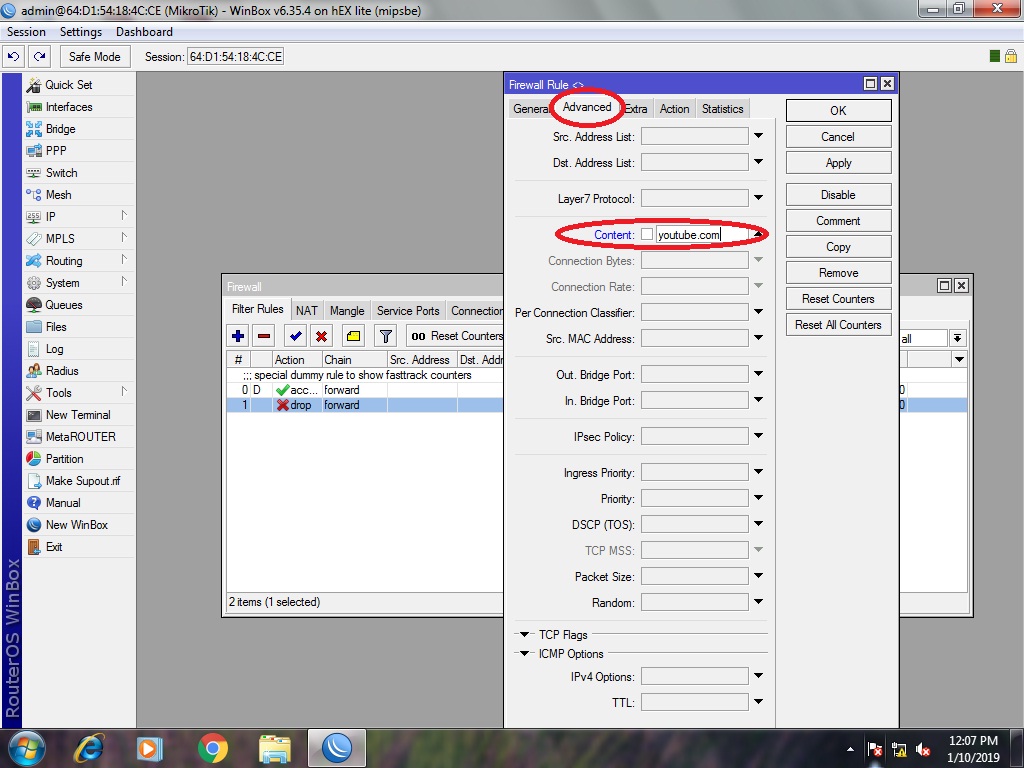1024x768 pixels.
Task: Expand the Per Connection Classifier arrow
Action: [758, 312]
